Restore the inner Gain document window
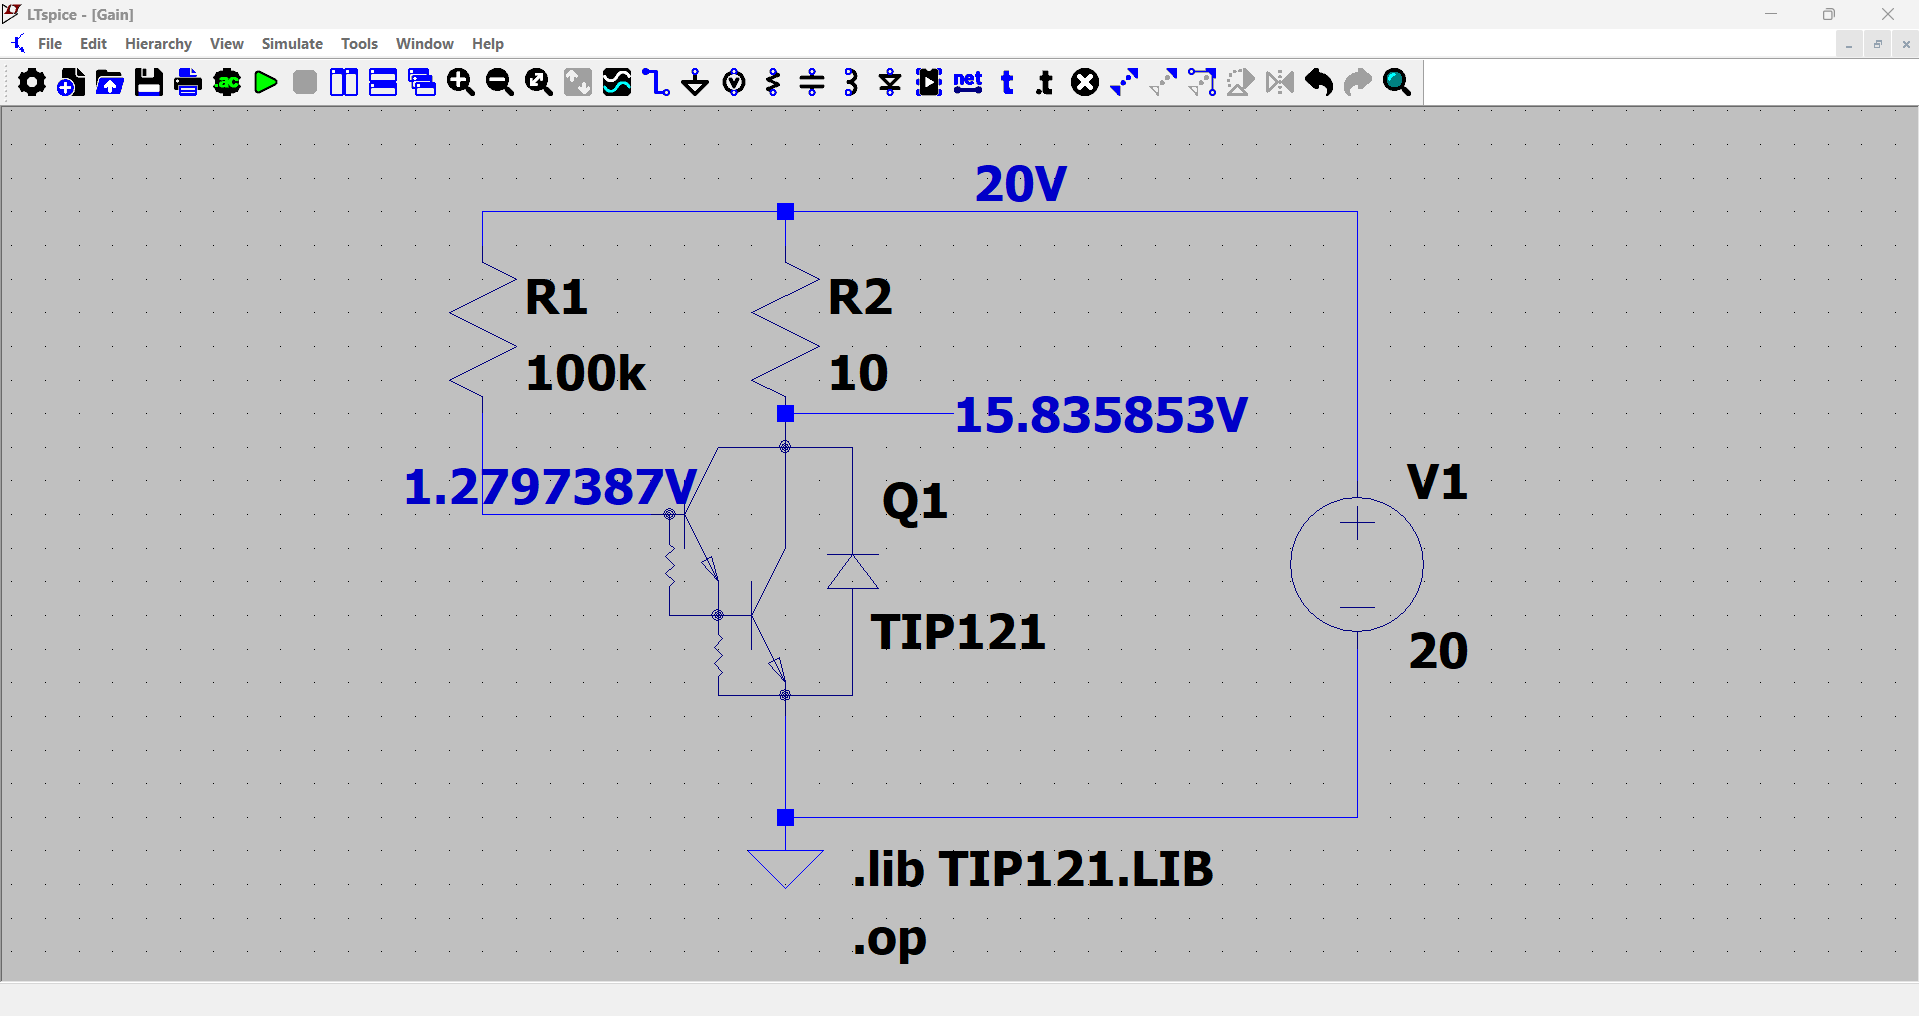Screen dimensions: 1919x1016 (x=1878, y=44)
